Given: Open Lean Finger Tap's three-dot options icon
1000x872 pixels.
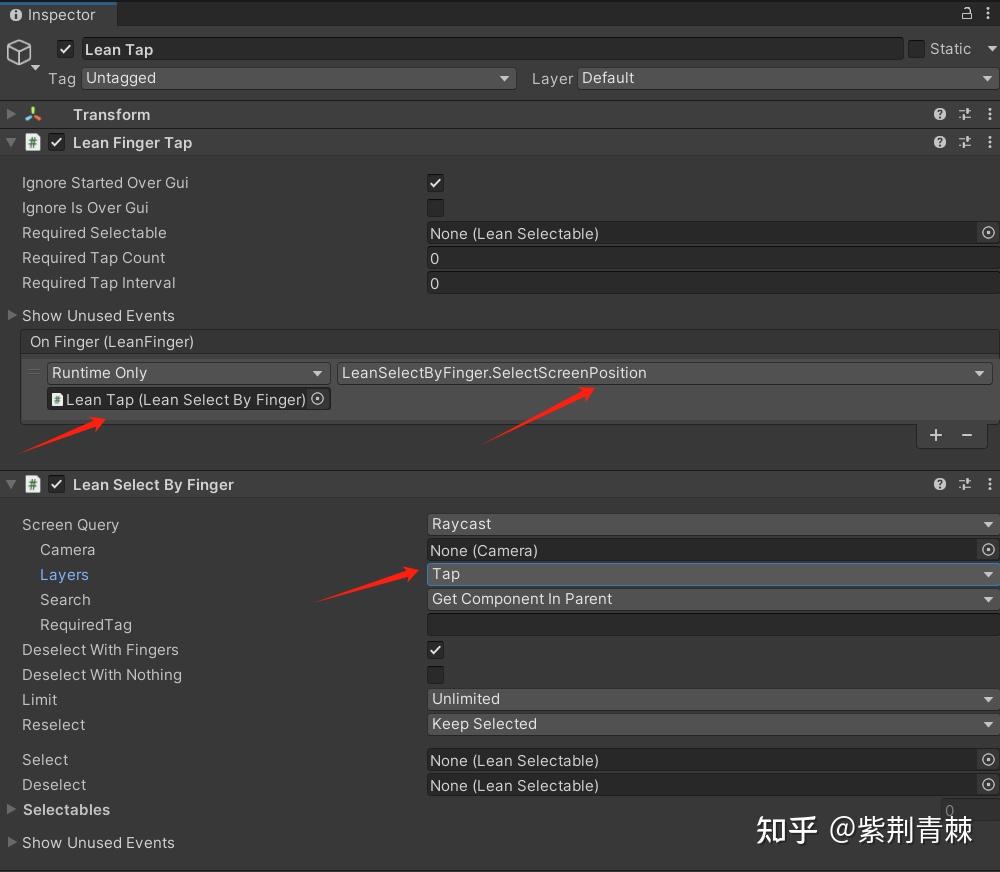Looking at the screenshot, I should 990,142.
